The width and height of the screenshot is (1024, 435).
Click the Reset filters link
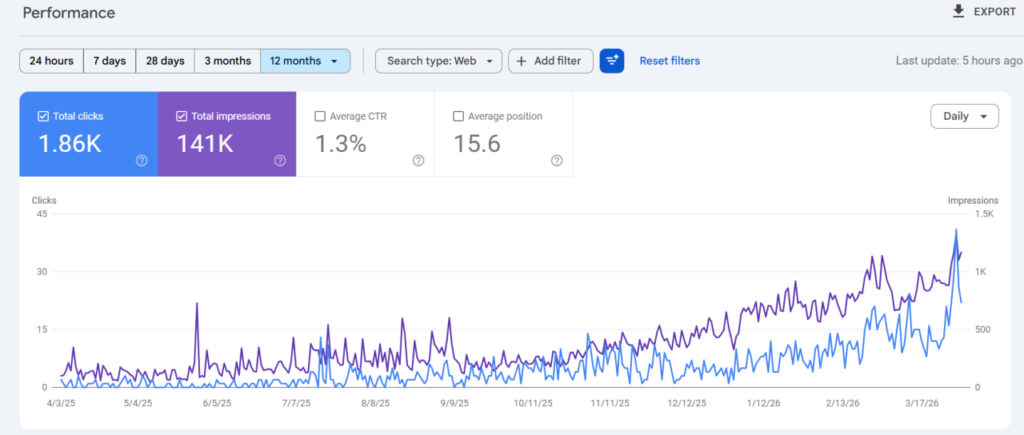[669, 61]
